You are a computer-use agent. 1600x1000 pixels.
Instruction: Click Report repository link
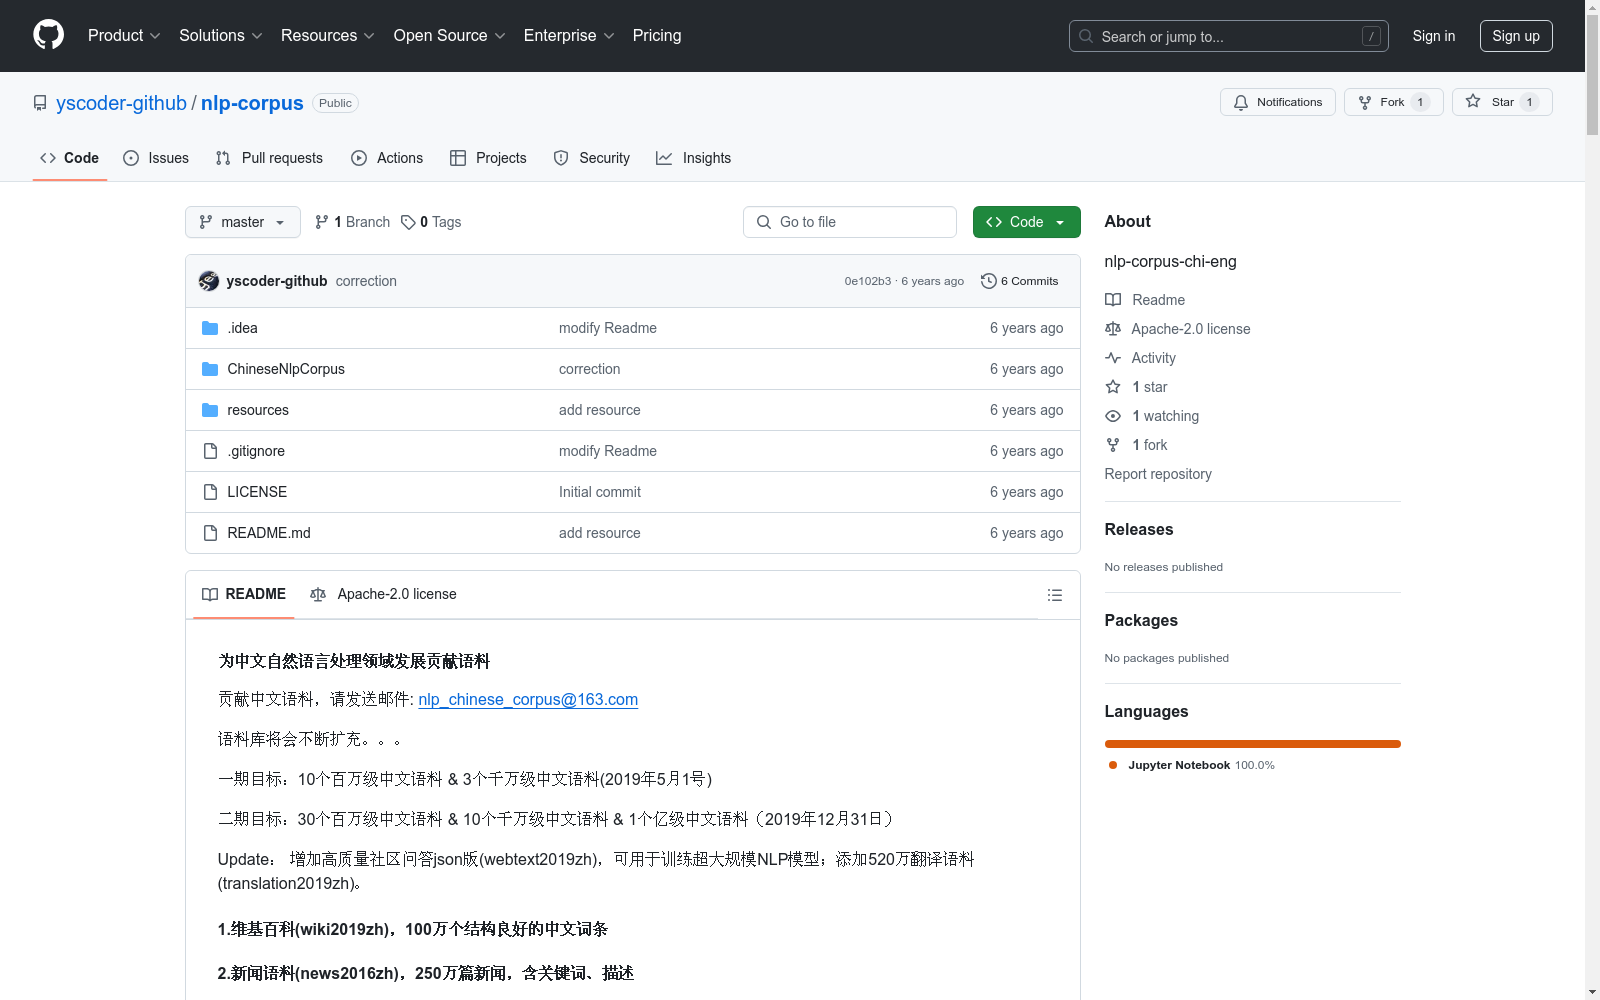pyautogui.click(x=1158, y=474)
